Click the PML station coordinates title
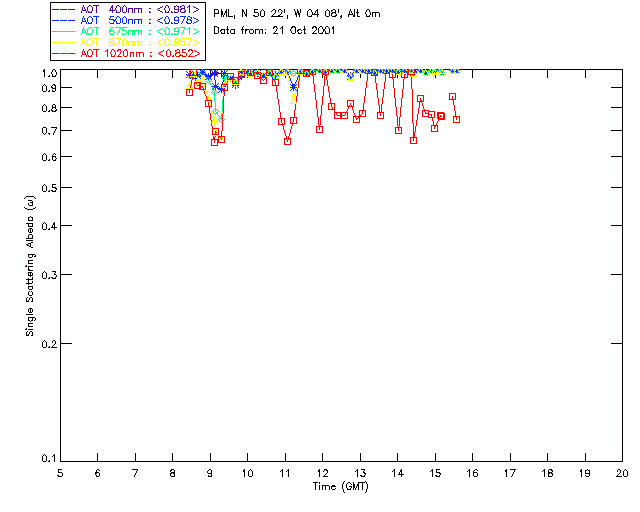This screenshot has height=512, width=640. pyautogui.click(x=297, y=13)
